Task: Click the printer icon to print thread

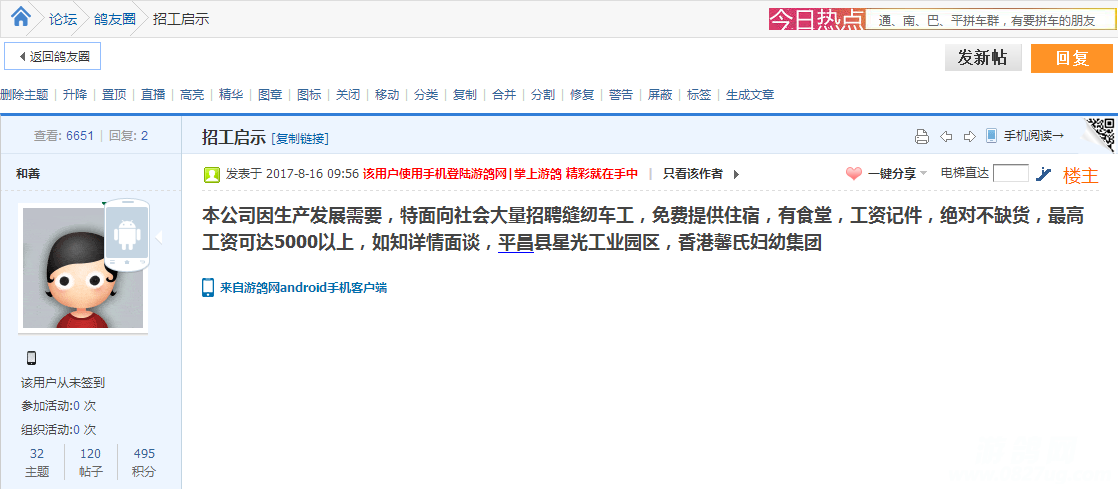Action: click(922, 136)
